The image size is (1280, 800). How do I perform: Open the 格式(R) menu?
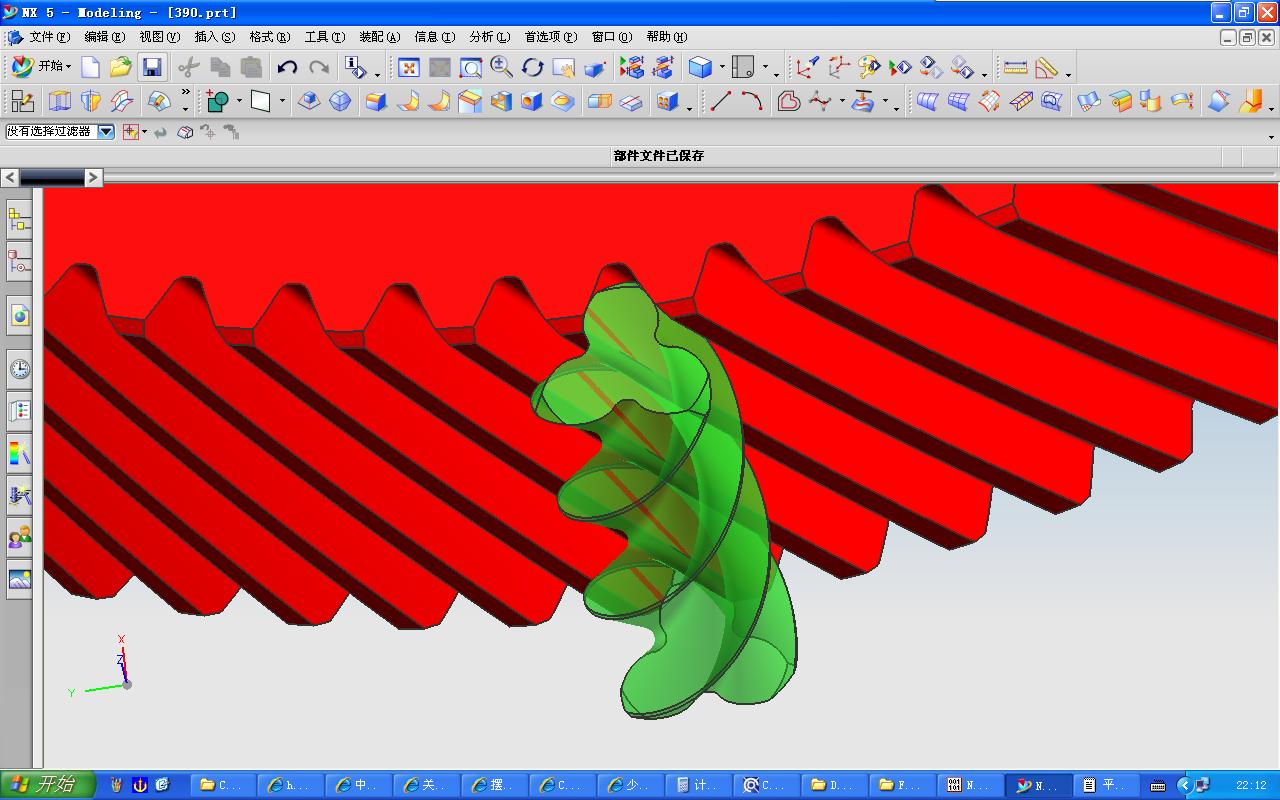pyautogui.click(x=269, y=37)
